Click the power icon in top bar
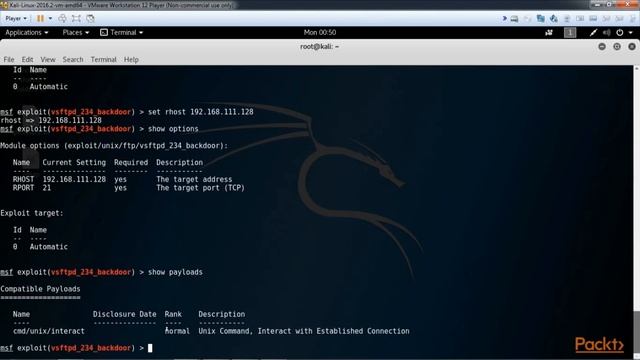Screen dimensions: 640x360 pyautogui.click(x=620, y=32)
